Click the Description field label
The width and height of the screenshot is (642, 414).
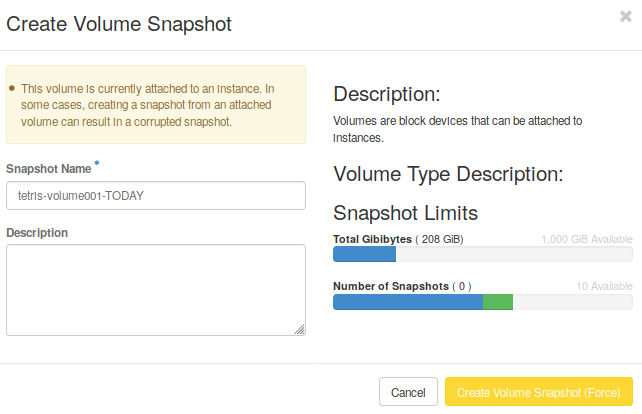point(37,232)
